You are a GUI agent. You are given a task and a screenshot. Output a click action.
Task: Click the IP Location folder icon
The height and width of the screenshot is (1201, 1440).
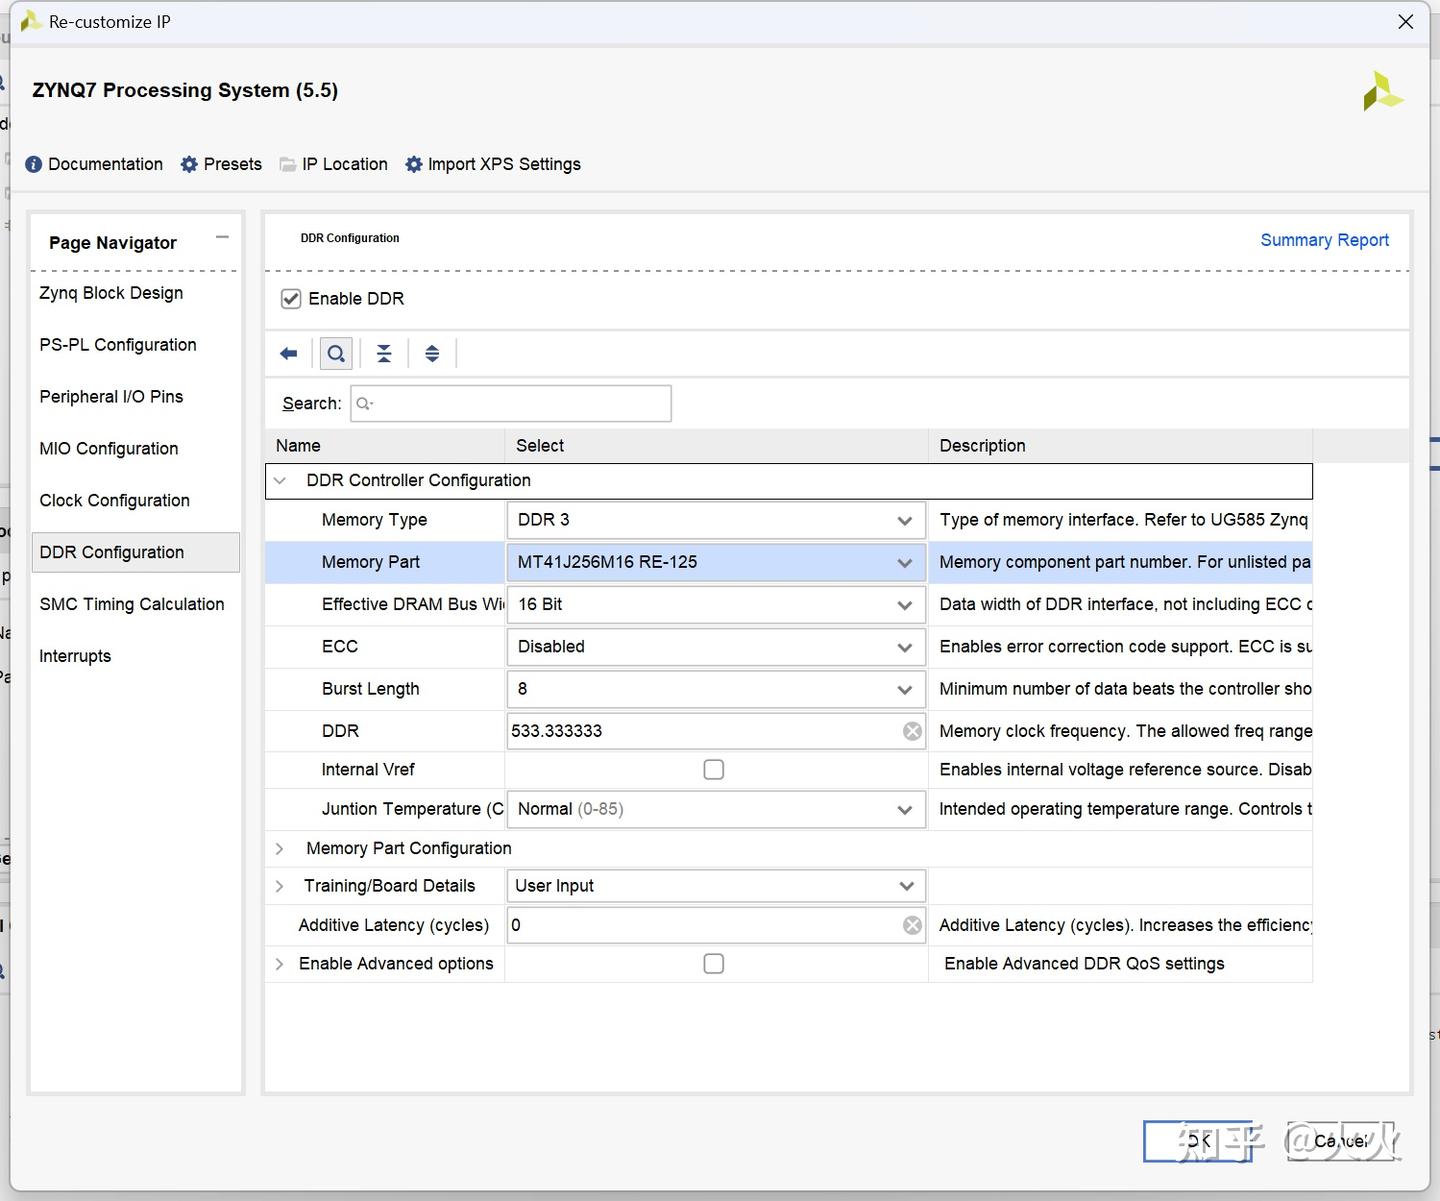[288, 164]
